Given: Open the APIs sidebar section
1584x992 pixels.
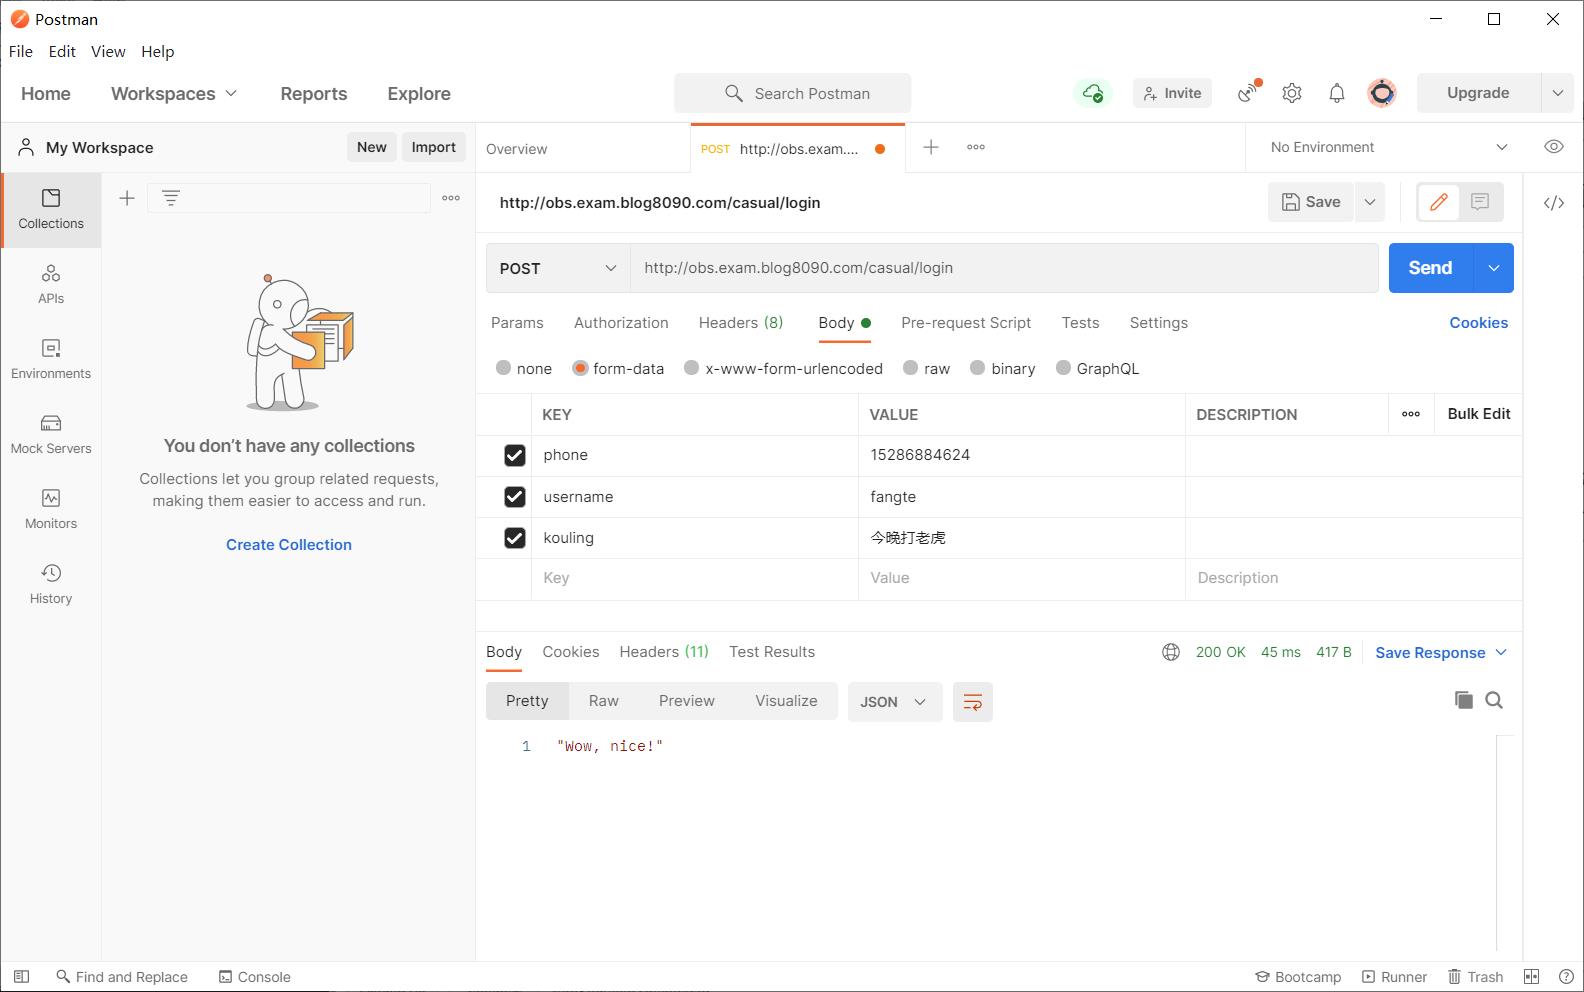Looking at the screenshot, I should click(x=51, y=284).
